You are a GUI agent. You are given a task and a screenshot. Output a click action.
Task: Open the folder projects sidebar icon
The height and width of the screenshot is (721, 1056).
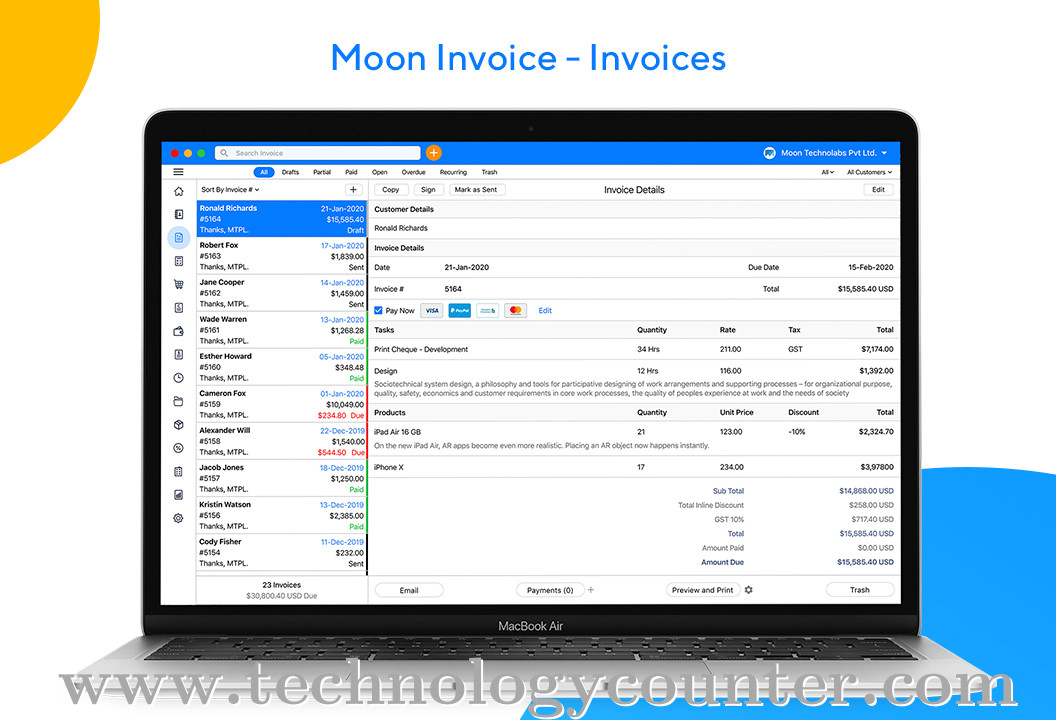pos(178,401)
